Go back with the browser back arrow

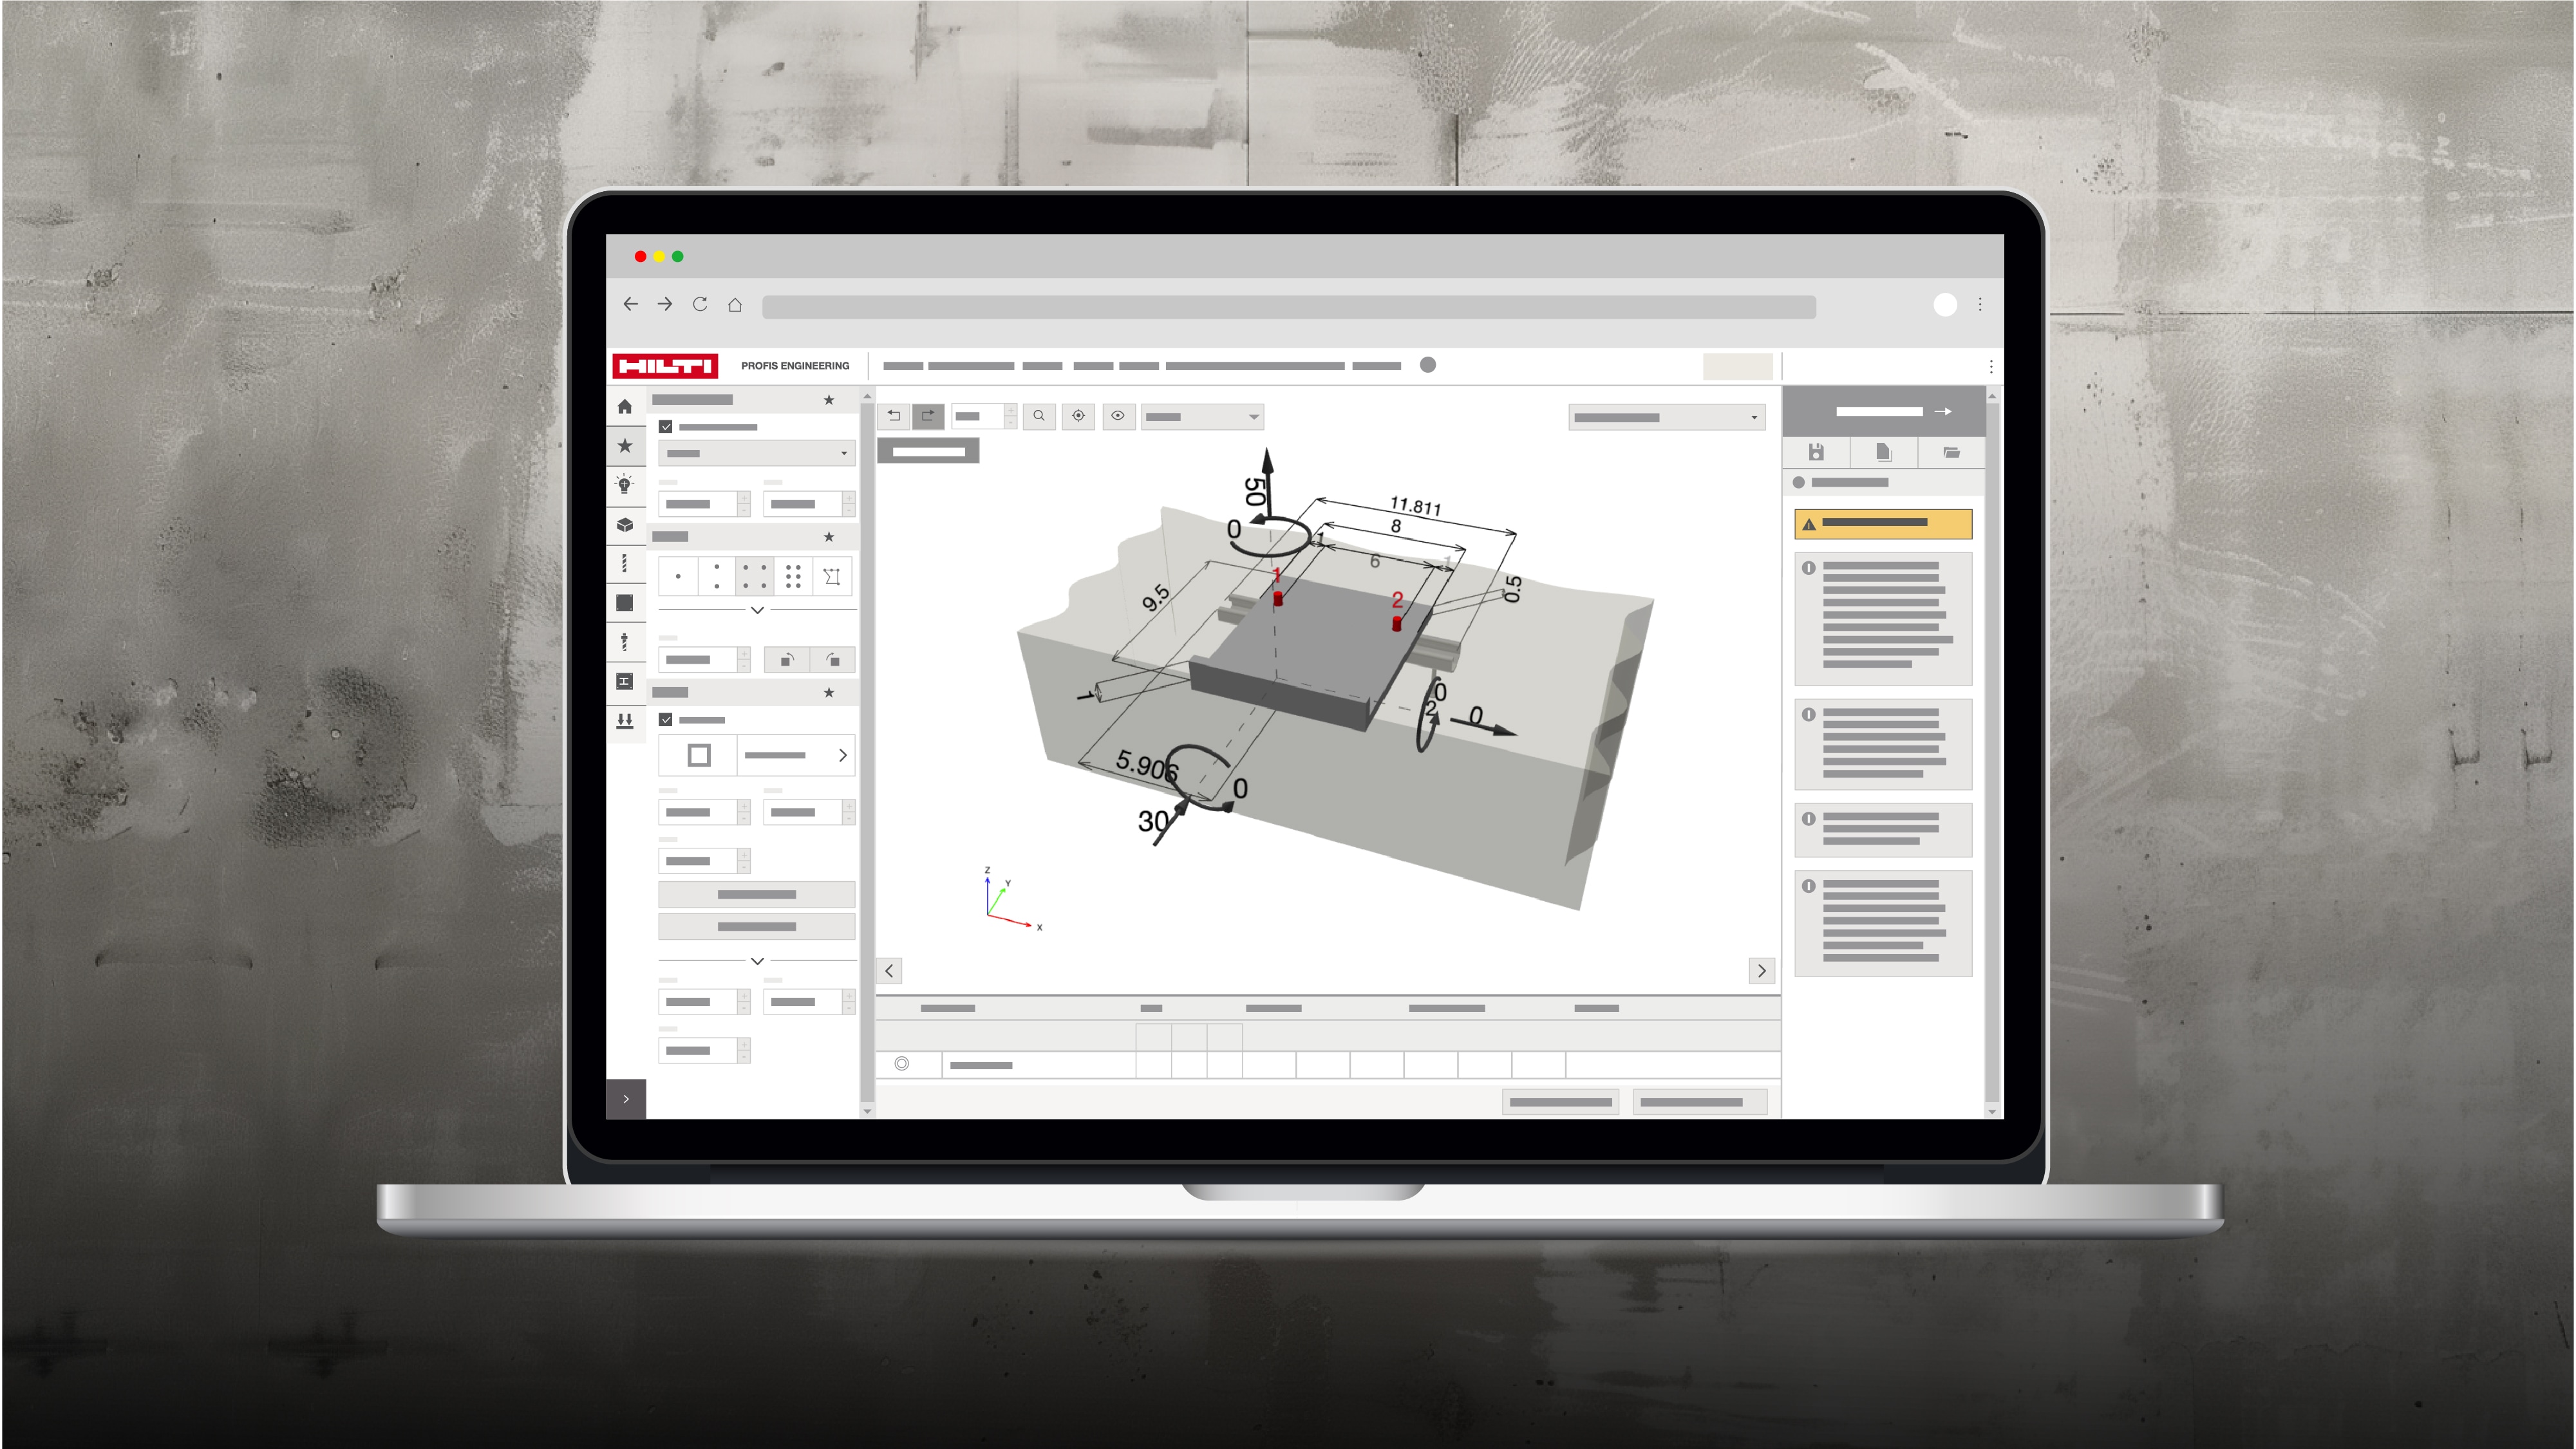click(x=631, y=304)
